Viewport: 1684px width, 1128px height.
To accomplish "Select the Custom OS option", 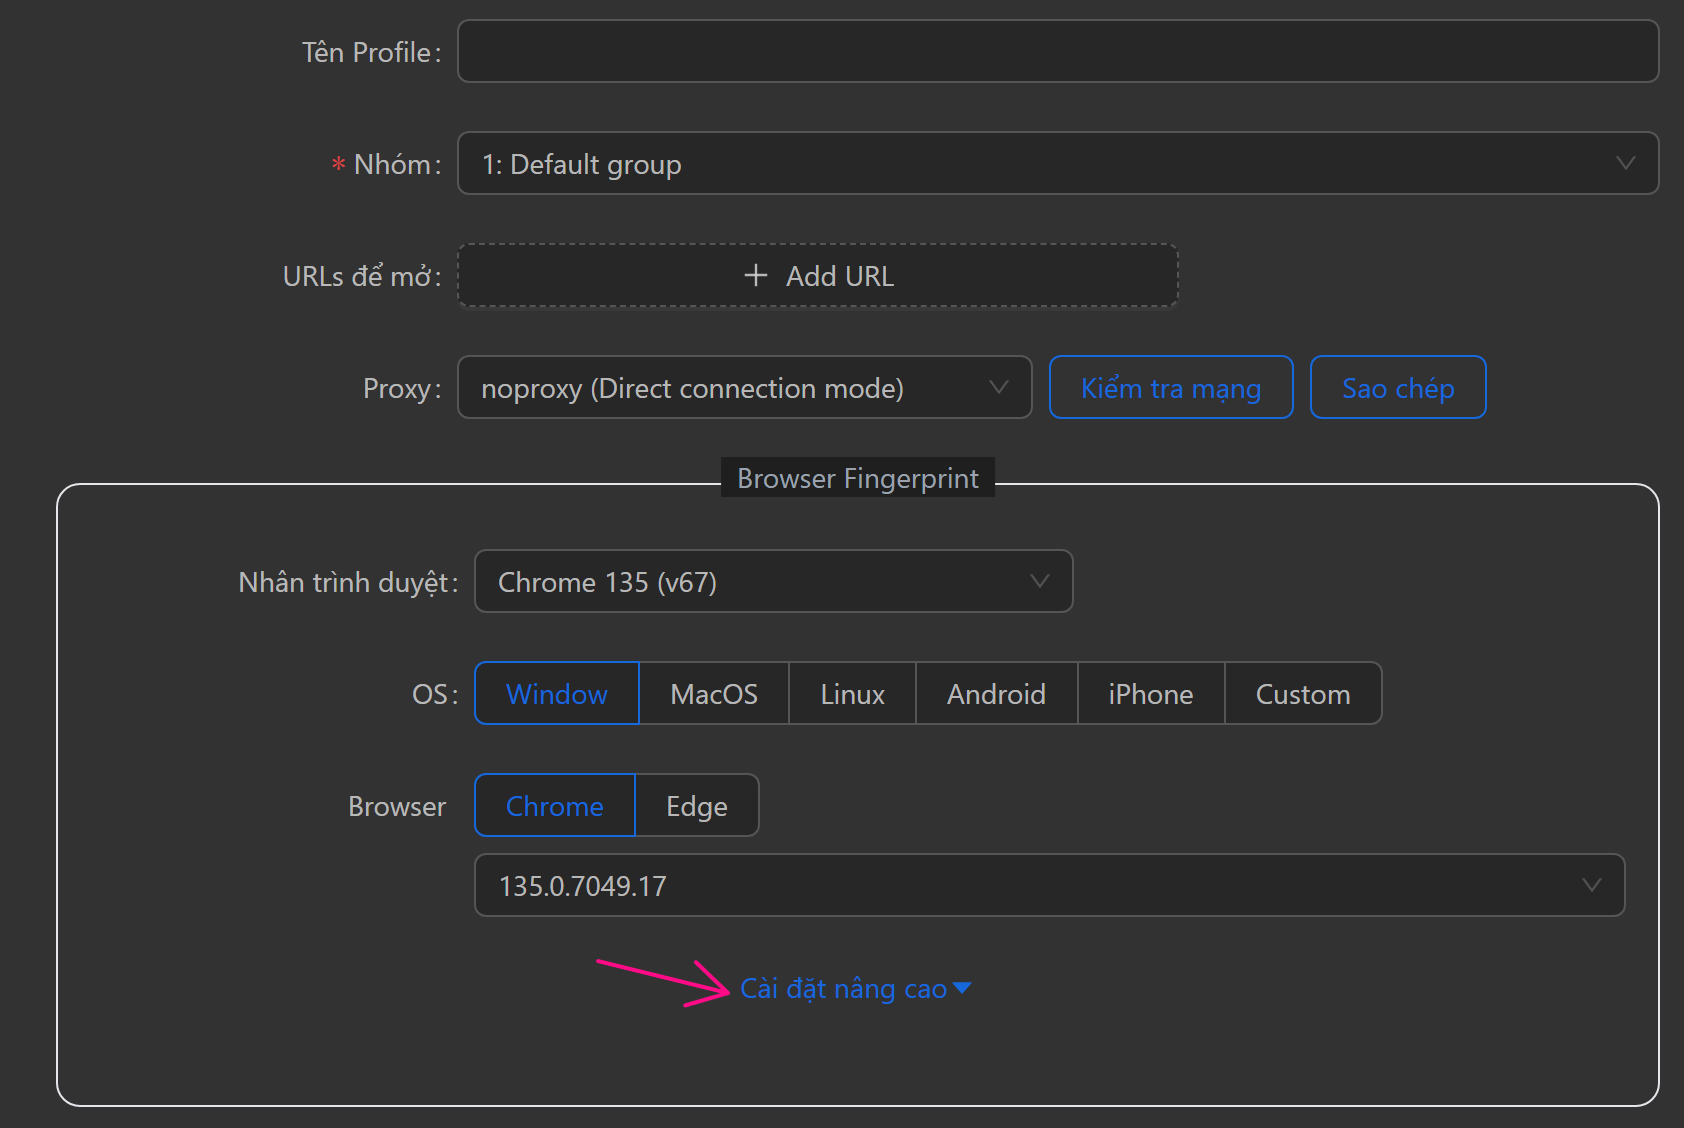I will [1302, 694].
